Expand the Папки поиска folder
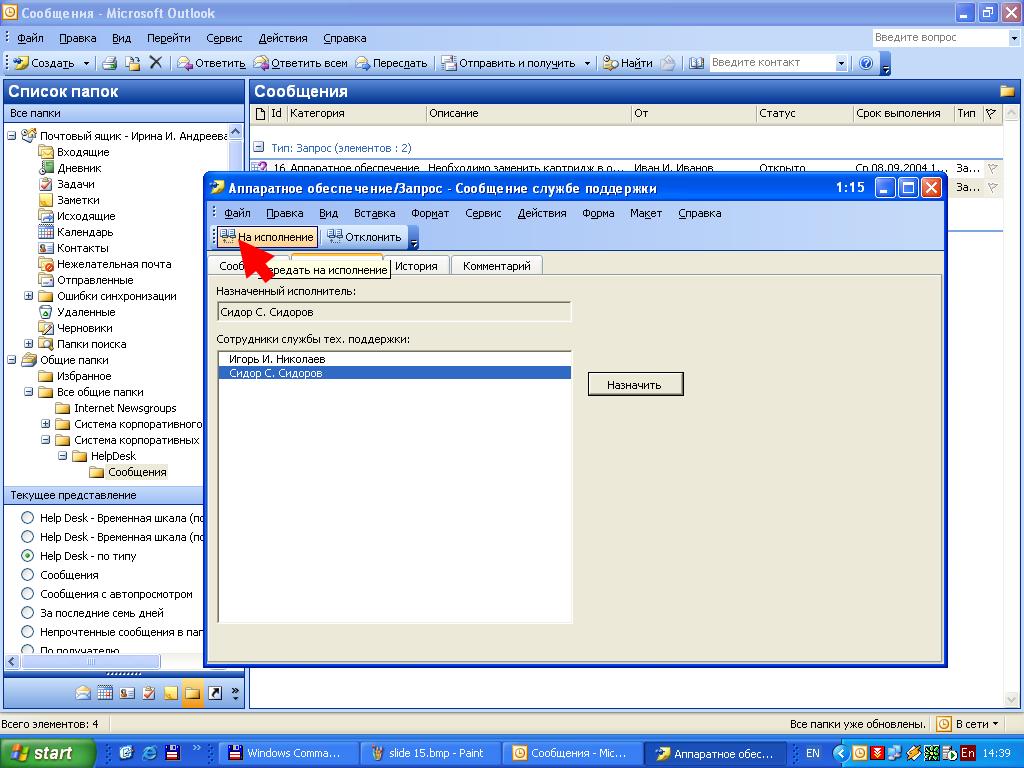 tap(29, 344)
